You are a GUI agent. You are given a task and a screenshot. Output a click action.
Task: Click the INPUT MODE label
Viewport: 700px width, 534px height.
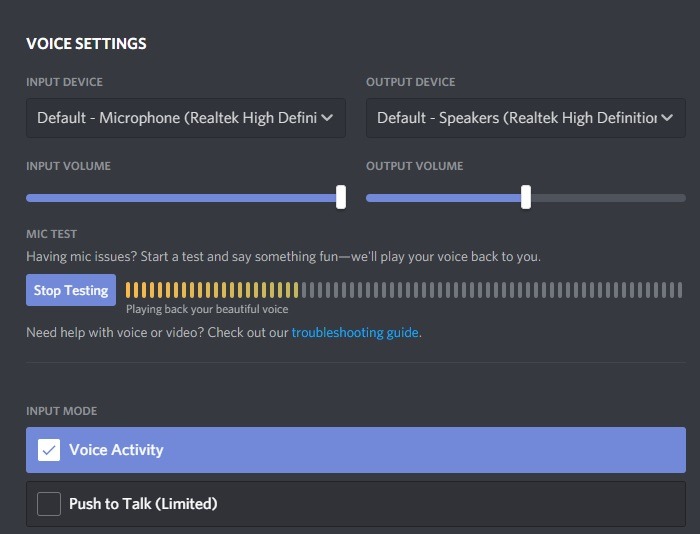(x=62, y=411)
